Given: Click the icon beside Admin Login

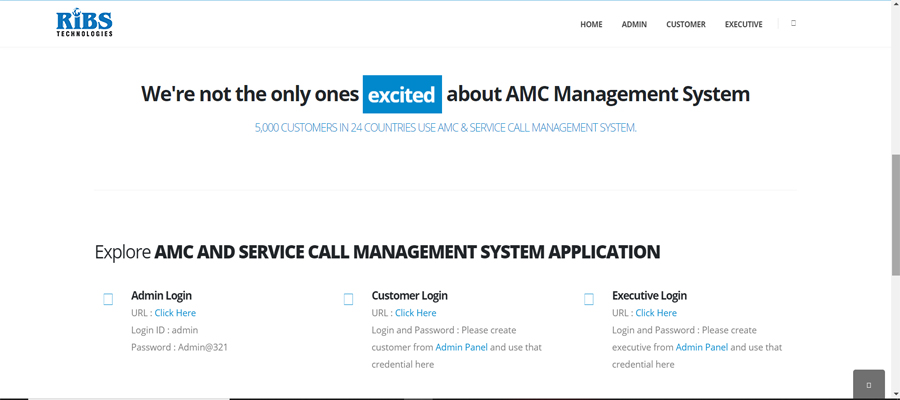Looking at the screenshot, I should [108, 299].
